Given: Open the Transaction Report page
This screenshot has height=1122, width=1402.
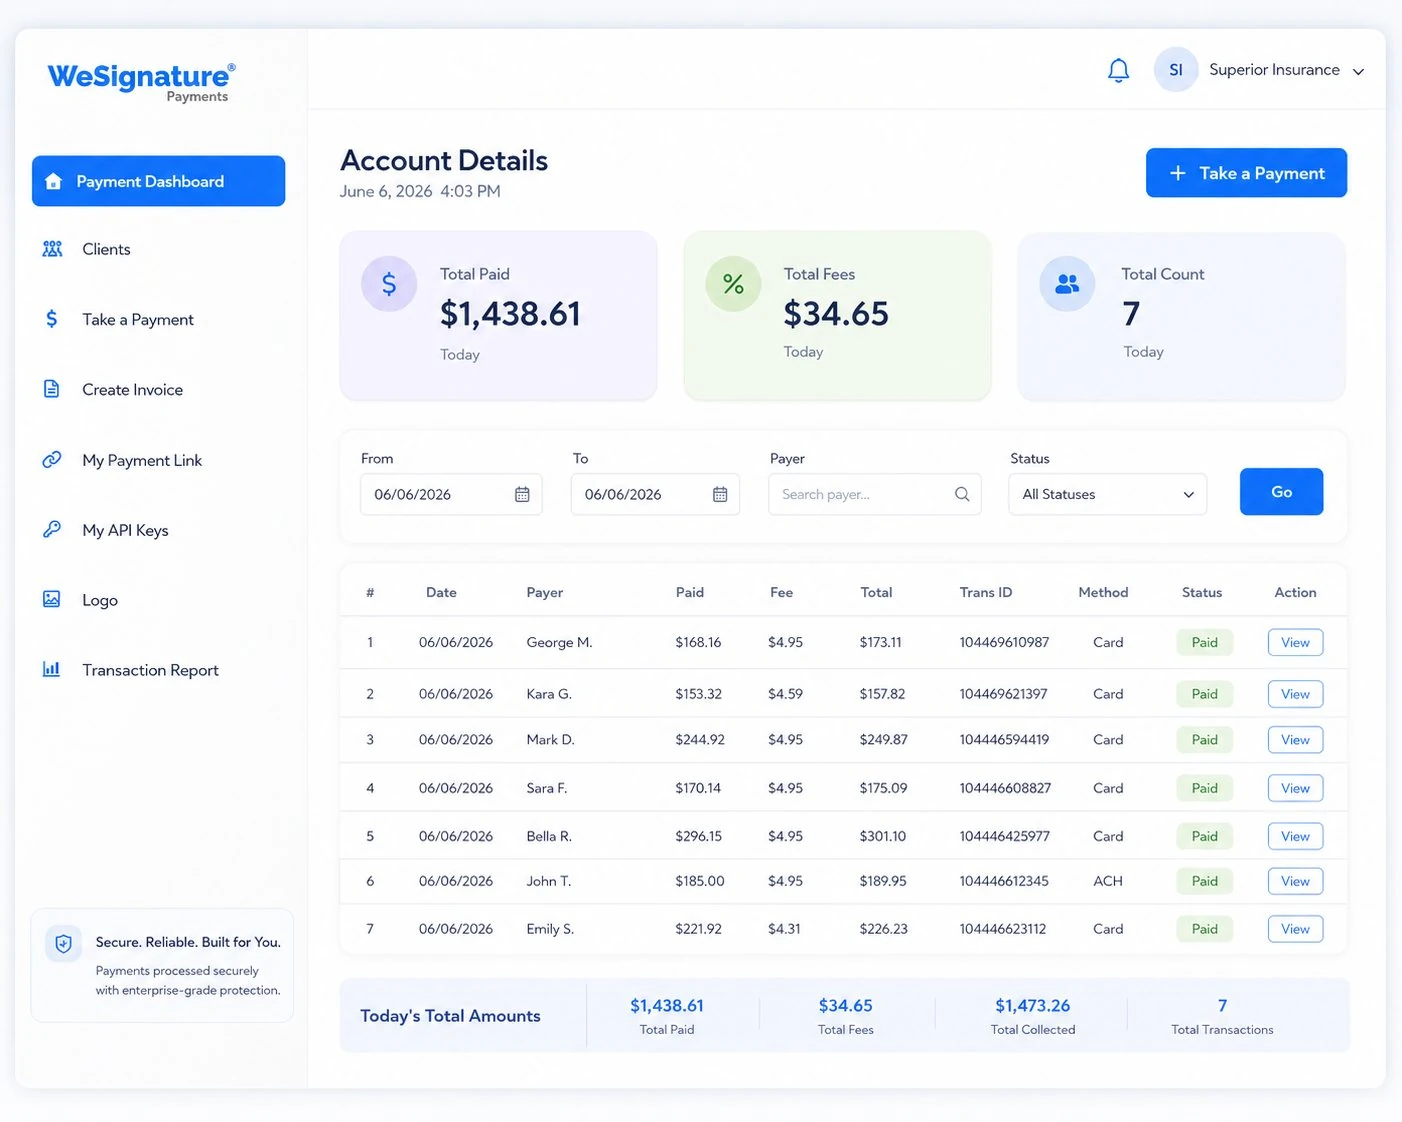Looking at the screenshot, I should click(150, 670).
